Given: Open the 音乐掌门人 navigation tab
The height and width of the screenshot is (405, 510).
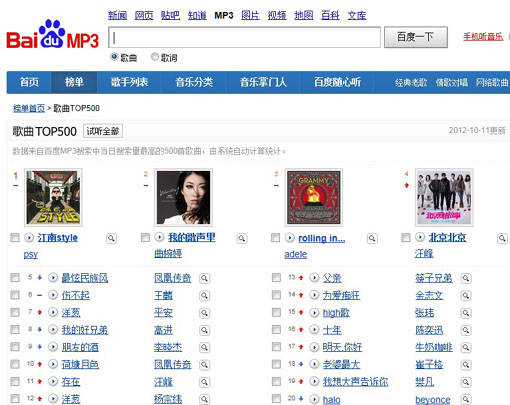Looking at the screenshot, I should (x=263, y=82).
